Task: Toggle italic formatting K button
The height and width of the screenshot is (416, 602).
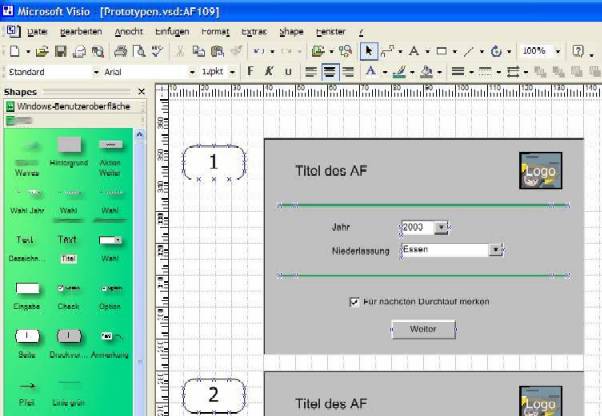Action: (x=269, y=71)
